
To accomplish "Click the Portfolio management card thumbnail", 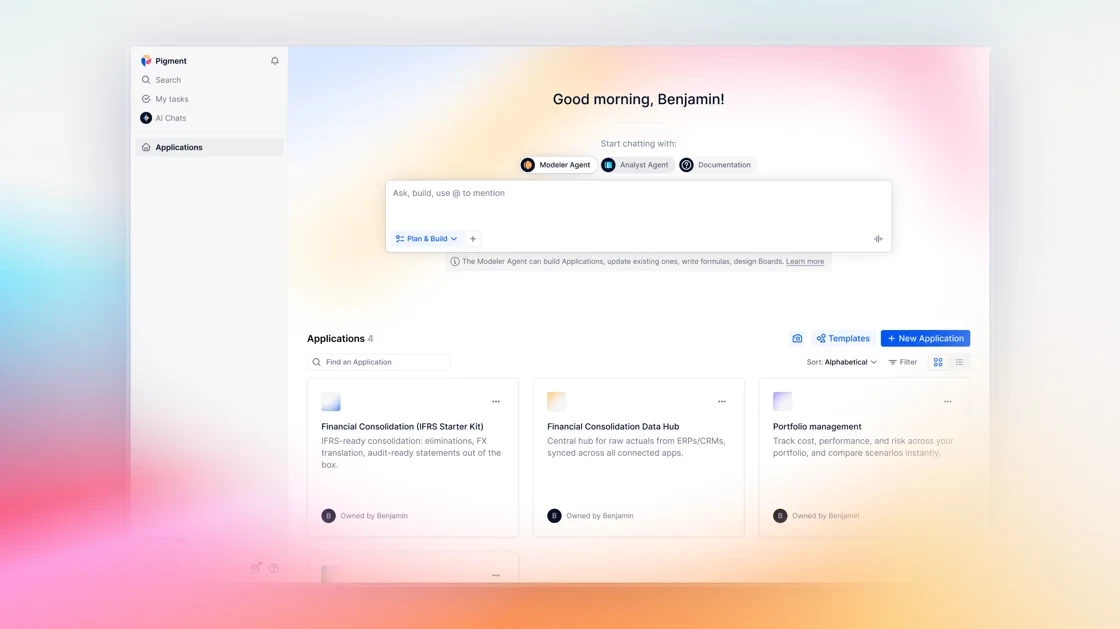I will [782, 401].
